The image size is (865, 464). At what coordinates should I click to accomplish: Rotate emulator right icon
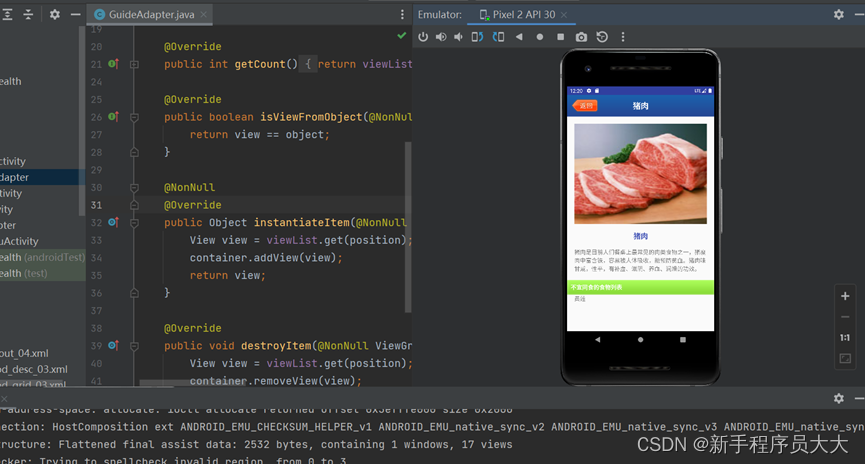(x=498, y=37)
